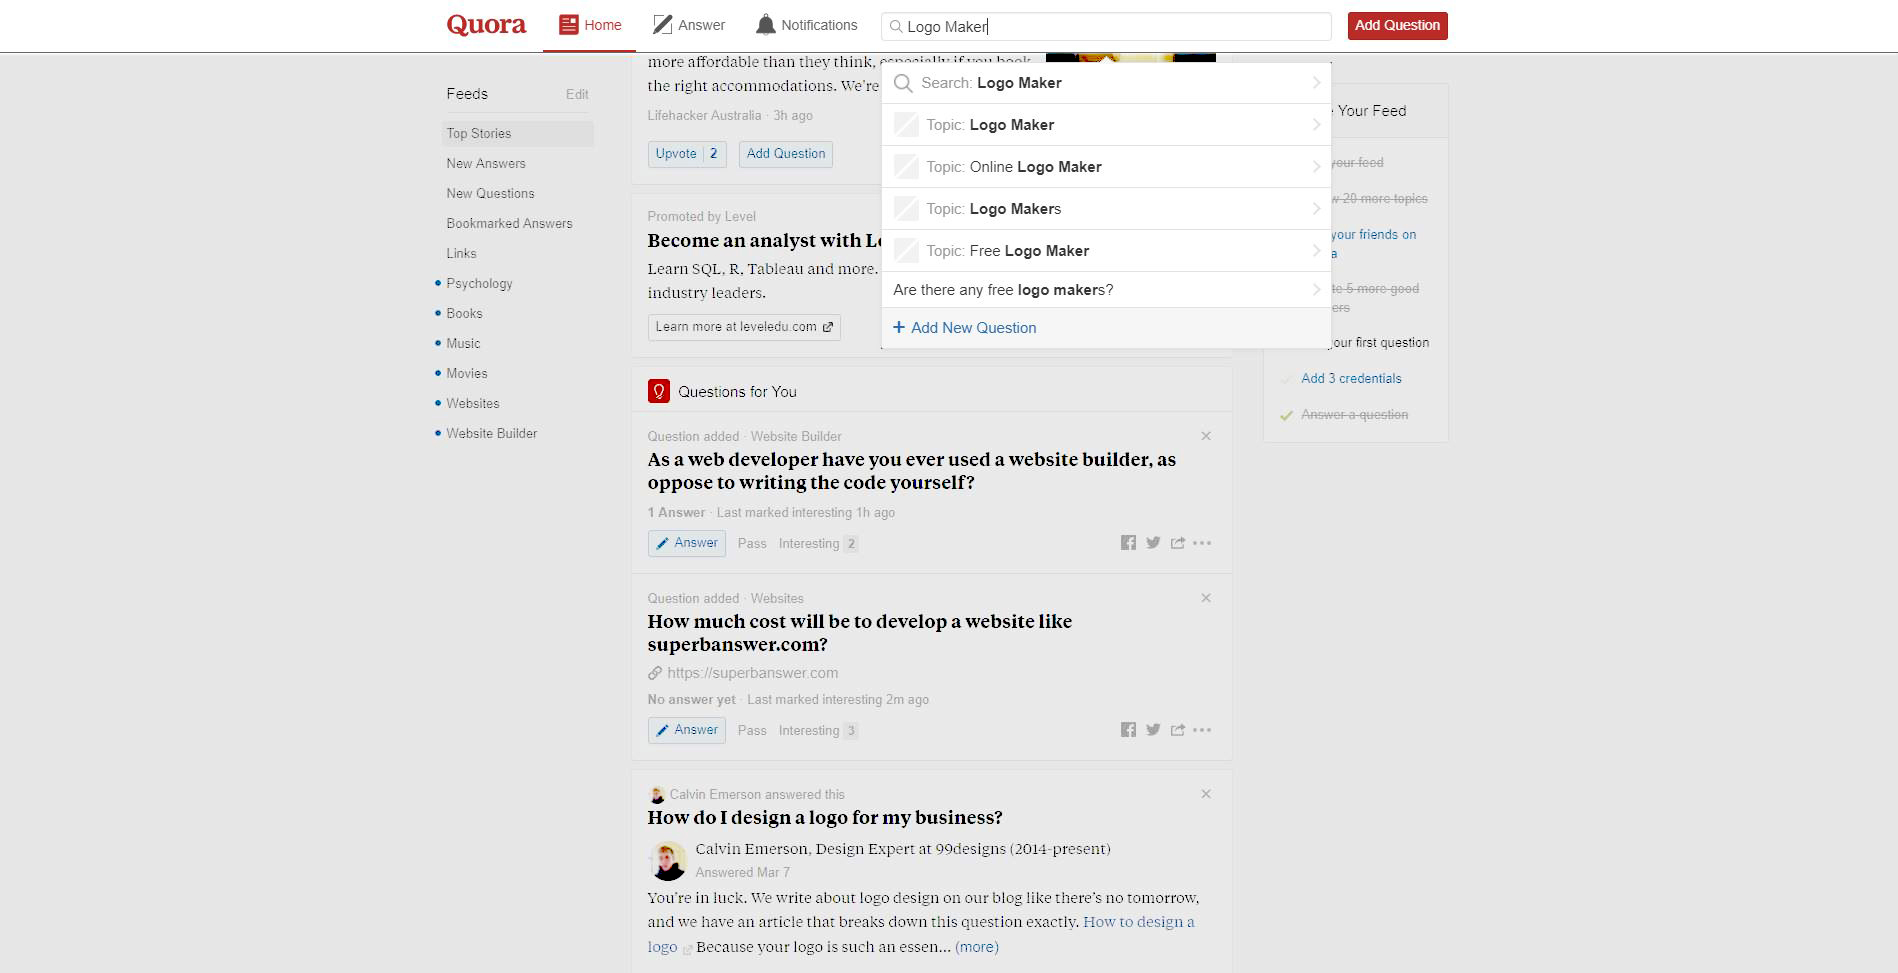Click the Lifehacker Australia source name
The image size is (1898, 973).
pyautogui.click(x=704, y=116)
